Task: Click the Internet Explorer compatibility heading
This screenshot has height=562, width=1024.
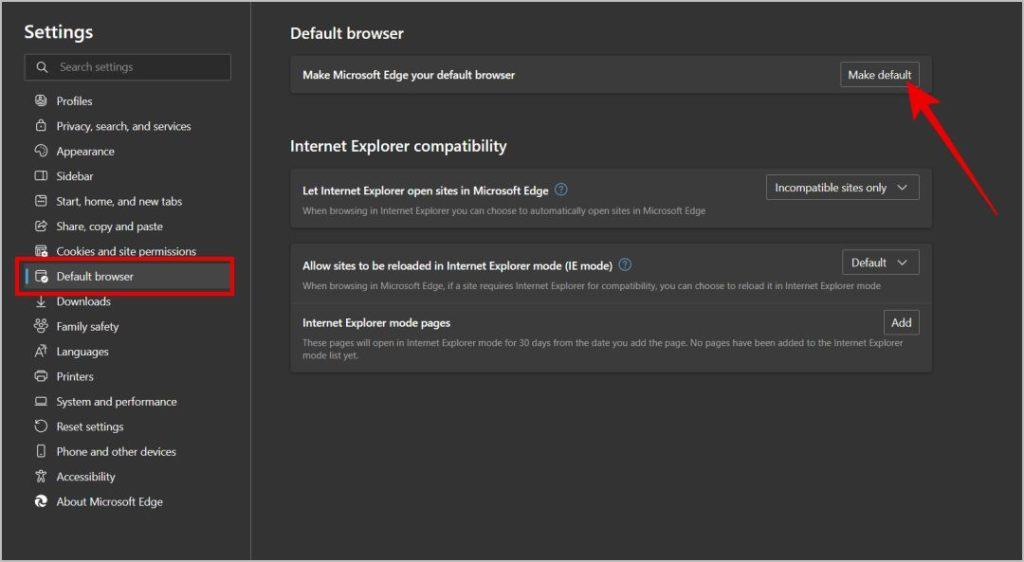Action: point(398,146)
